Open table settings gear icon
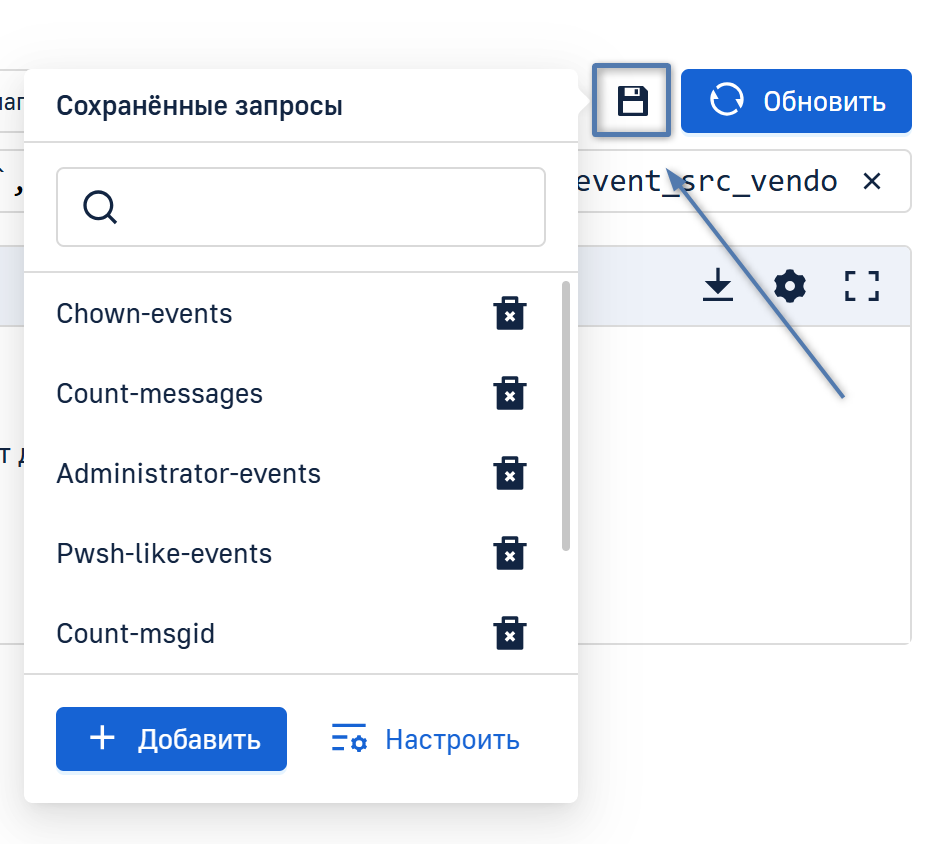The width and height of the screenshot is (943, 844). [790, 287]
